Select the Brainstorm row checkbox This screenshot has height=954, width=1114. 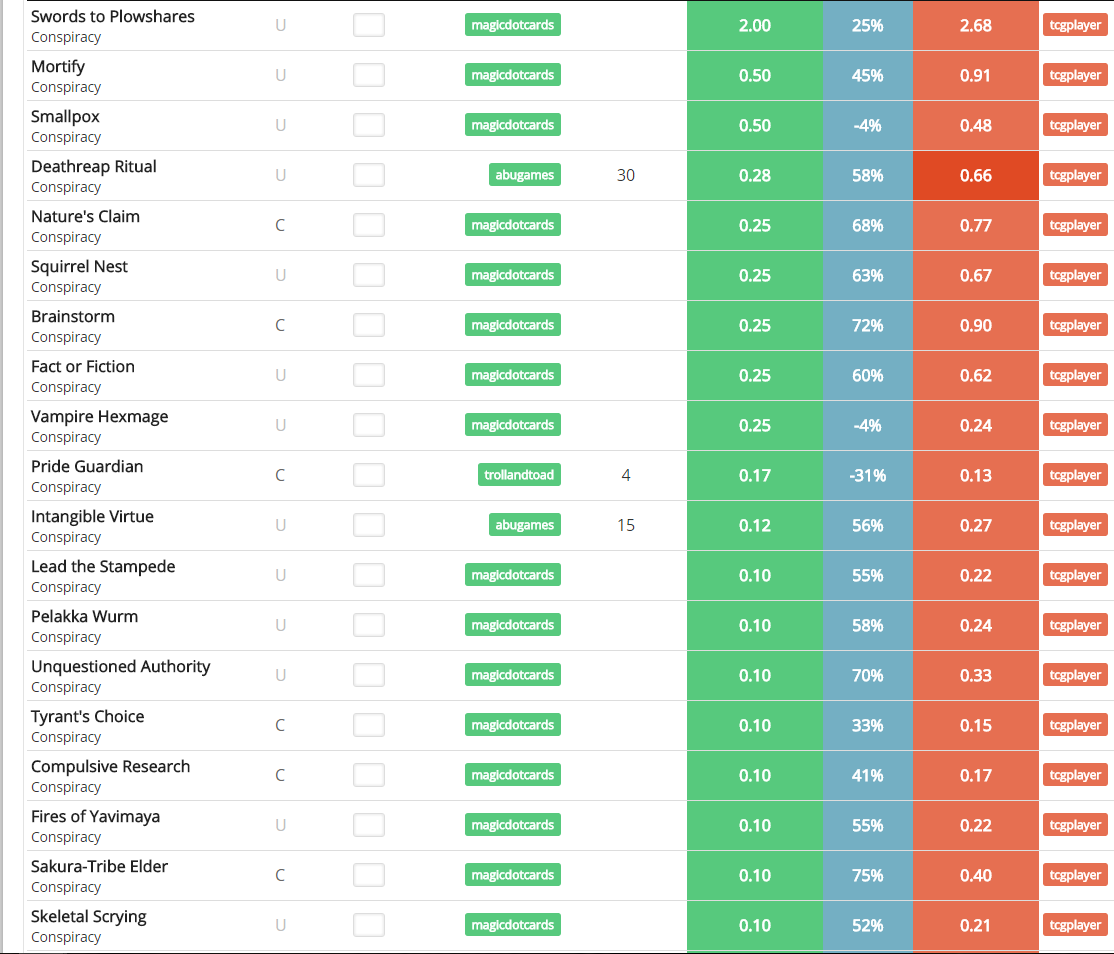click(368, 325)
